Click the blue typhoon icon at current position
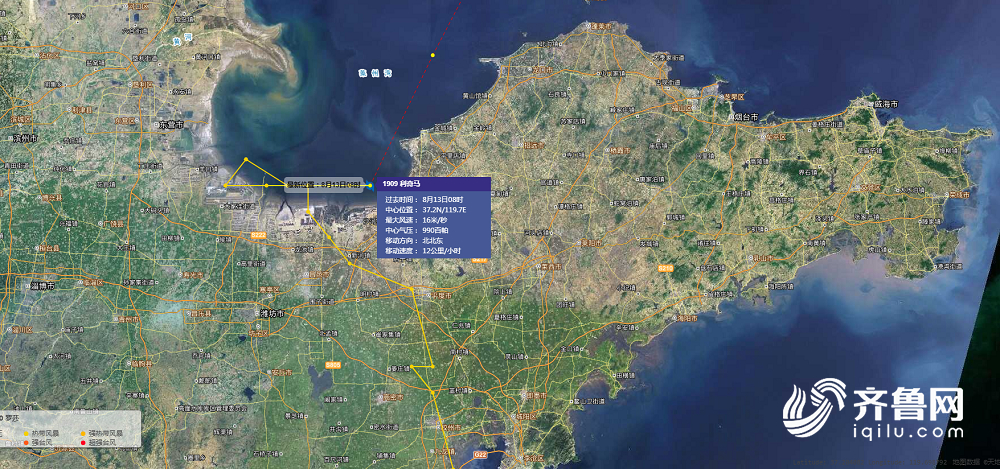The image size is (1000, 469). click(369, 185)
